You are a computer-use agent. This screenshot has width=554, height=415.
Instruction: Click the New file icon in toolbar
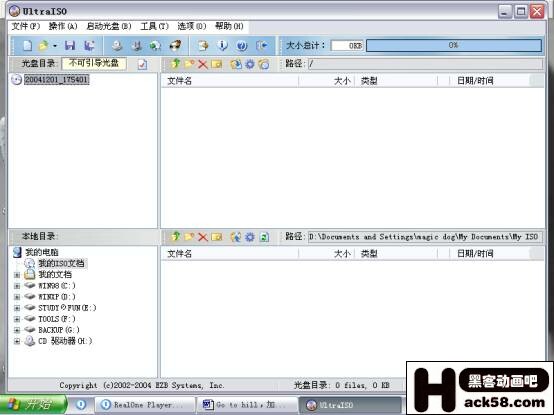[x=28, y=46]
